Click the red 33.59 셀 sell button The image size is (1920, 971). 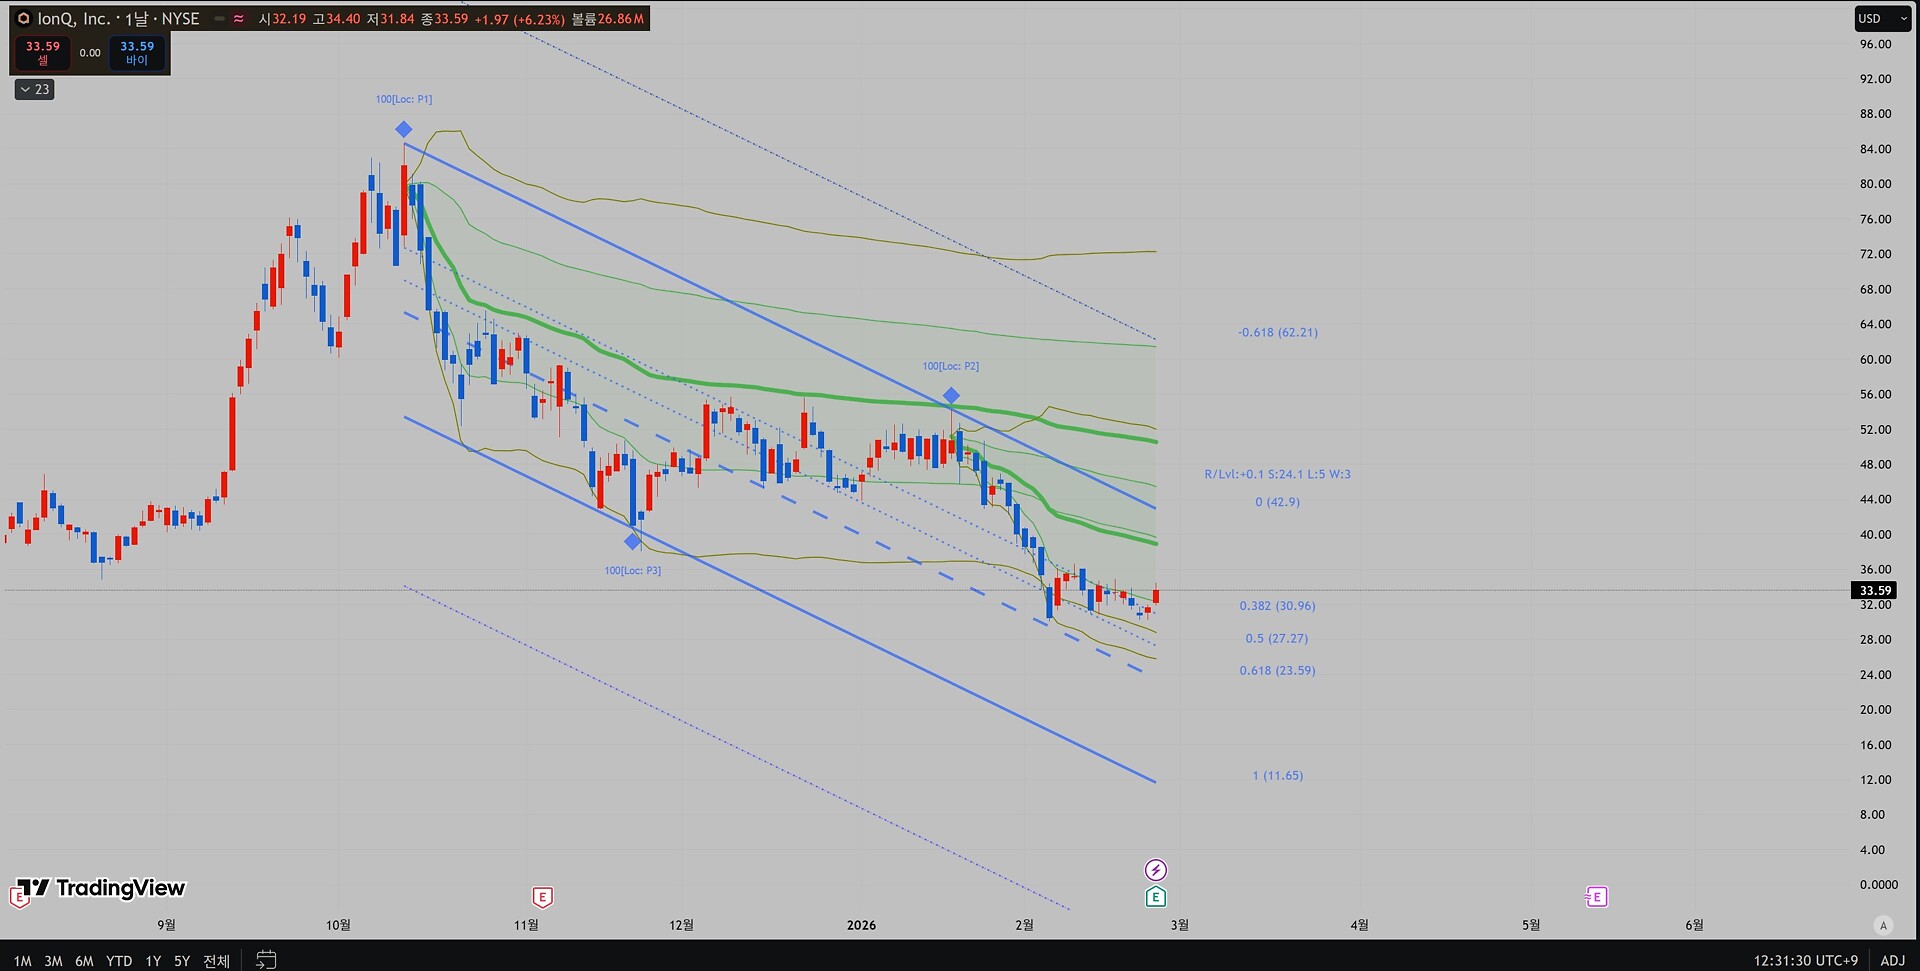pos(43,53)
